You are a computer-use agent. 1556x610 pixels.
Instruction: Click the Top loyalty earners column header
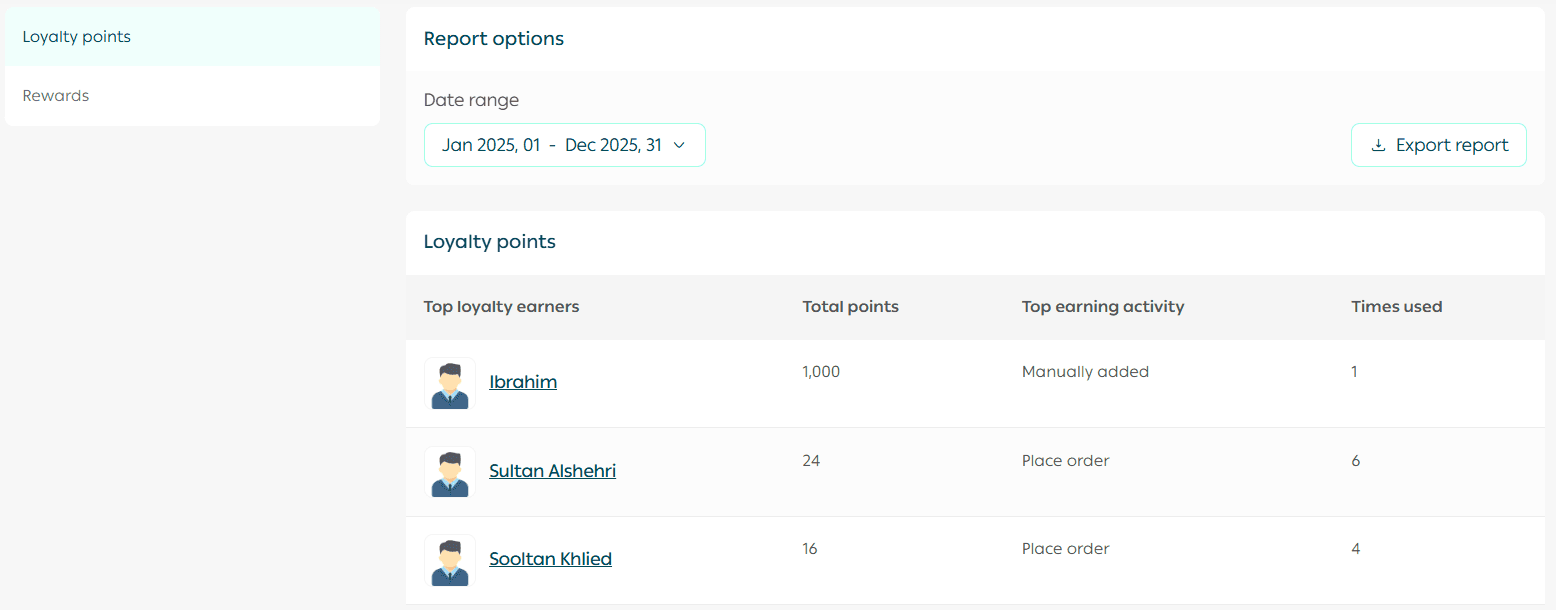click(501, 307)
